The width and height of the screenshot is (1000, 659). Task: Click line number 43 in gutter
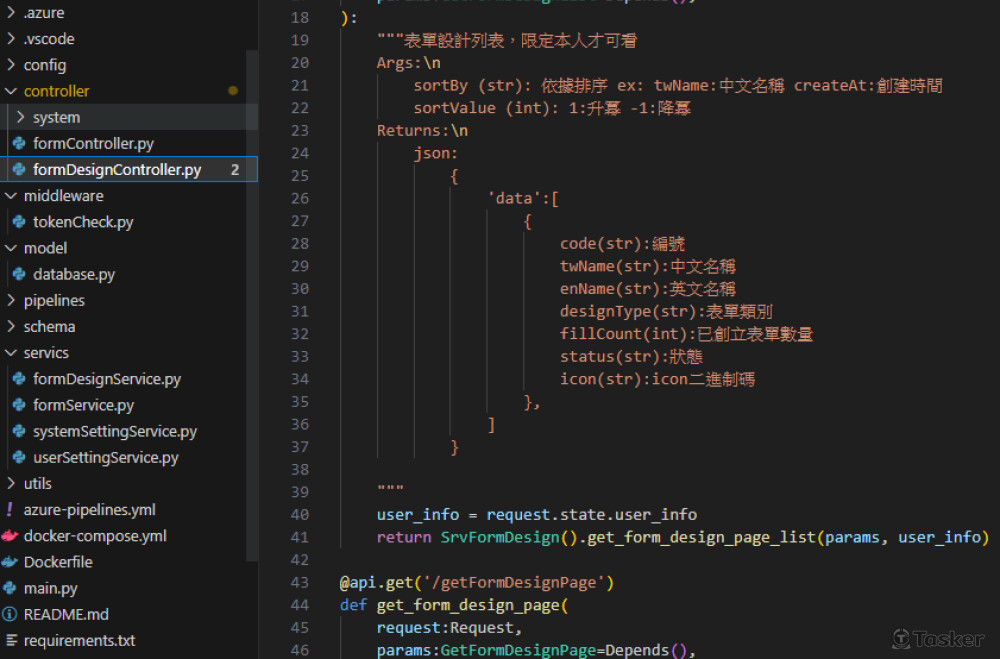click(299, 582)
